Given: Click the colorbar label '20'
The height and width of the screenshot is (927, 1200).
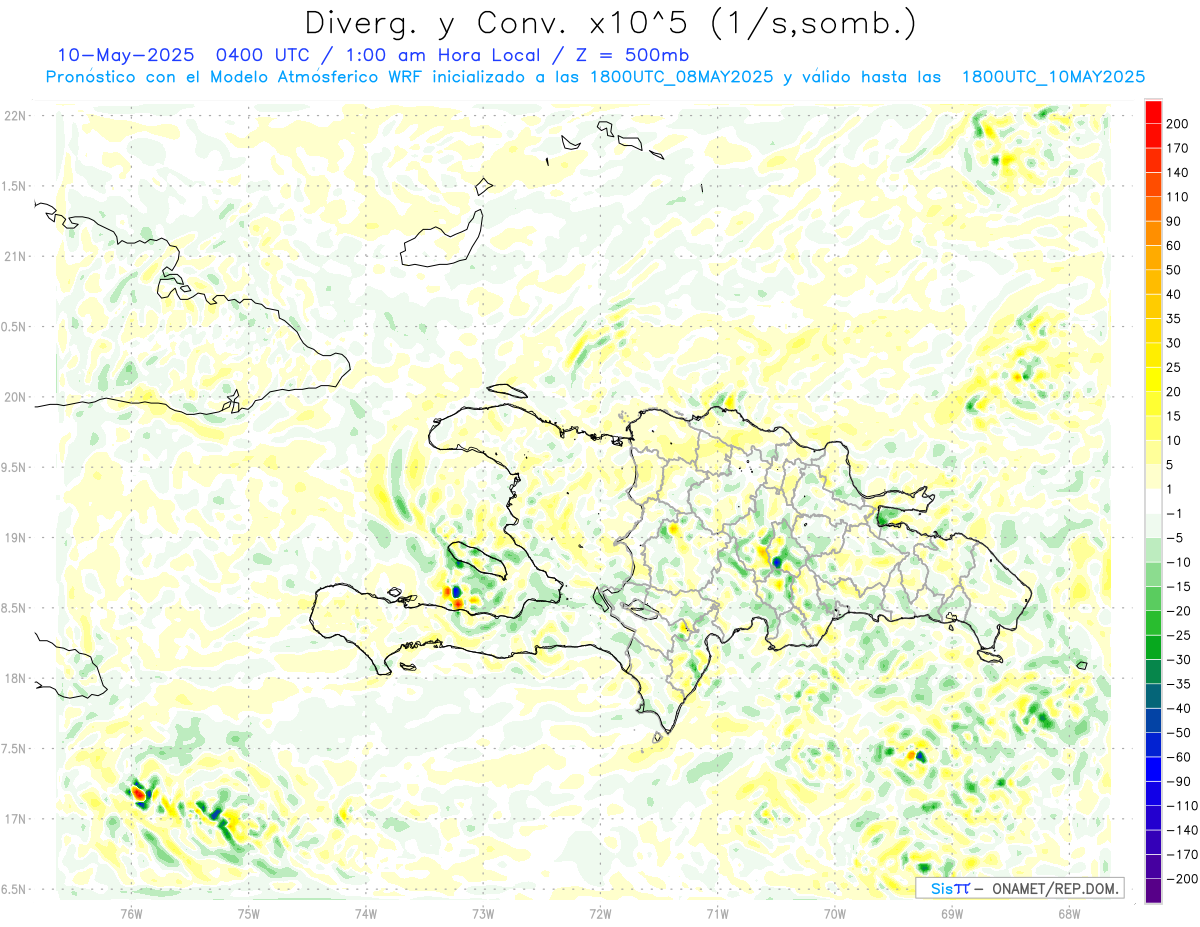Looking at the screenshot, I should tap(1174, 392).
